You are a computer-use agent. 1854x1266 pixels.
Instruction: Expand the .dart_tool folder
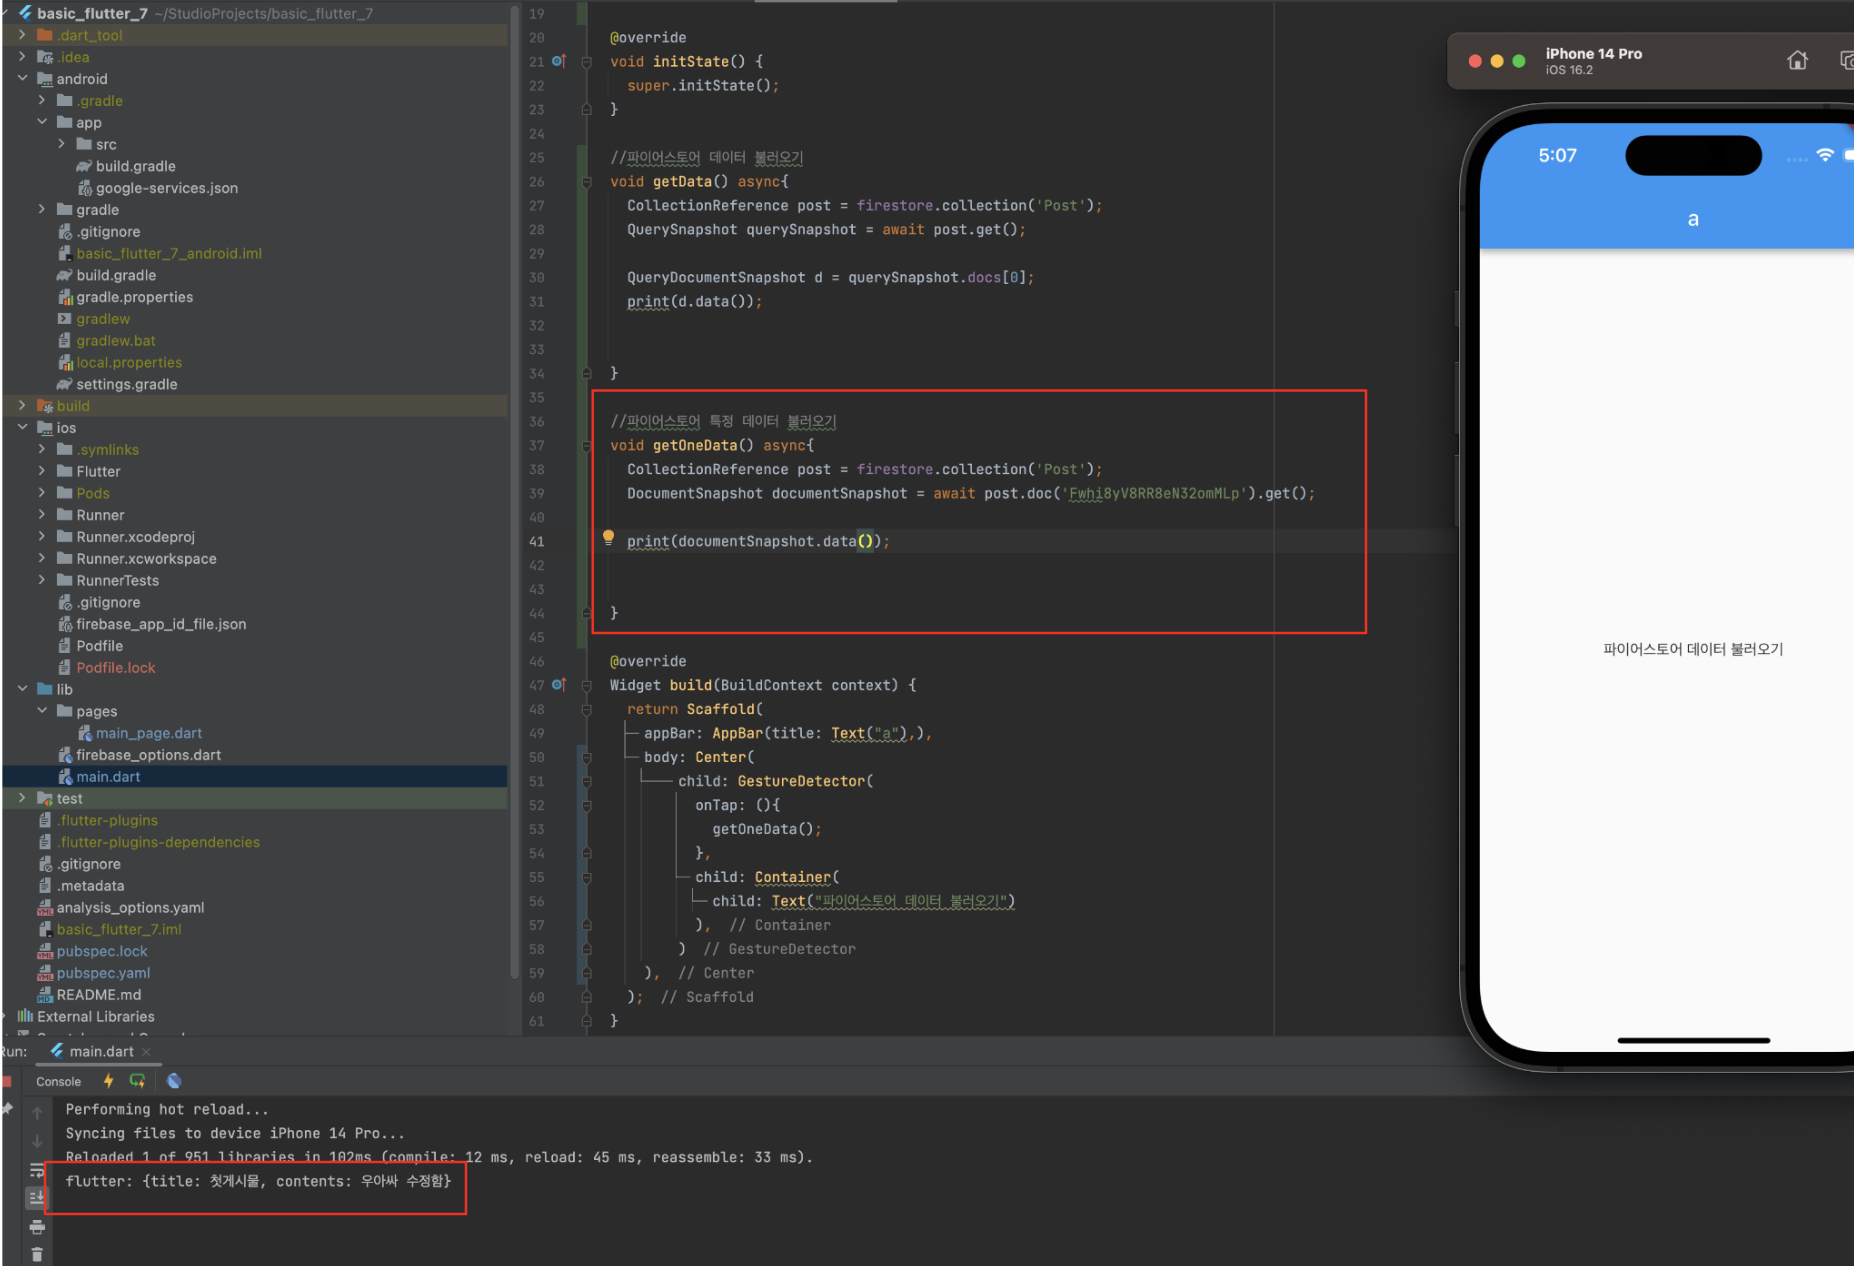22,35
